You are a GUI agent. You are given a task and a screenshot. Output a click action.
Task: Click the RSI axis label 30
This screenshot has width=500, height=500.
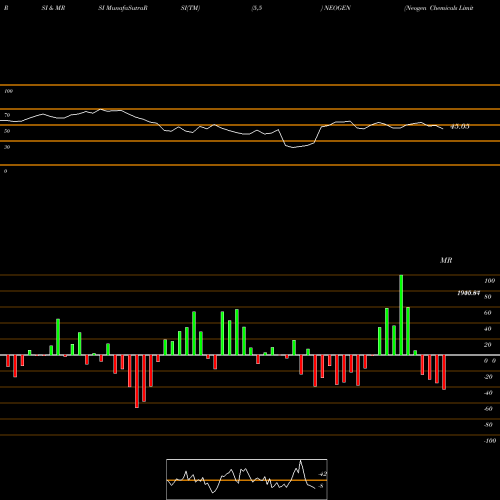[x=7, y=147]
